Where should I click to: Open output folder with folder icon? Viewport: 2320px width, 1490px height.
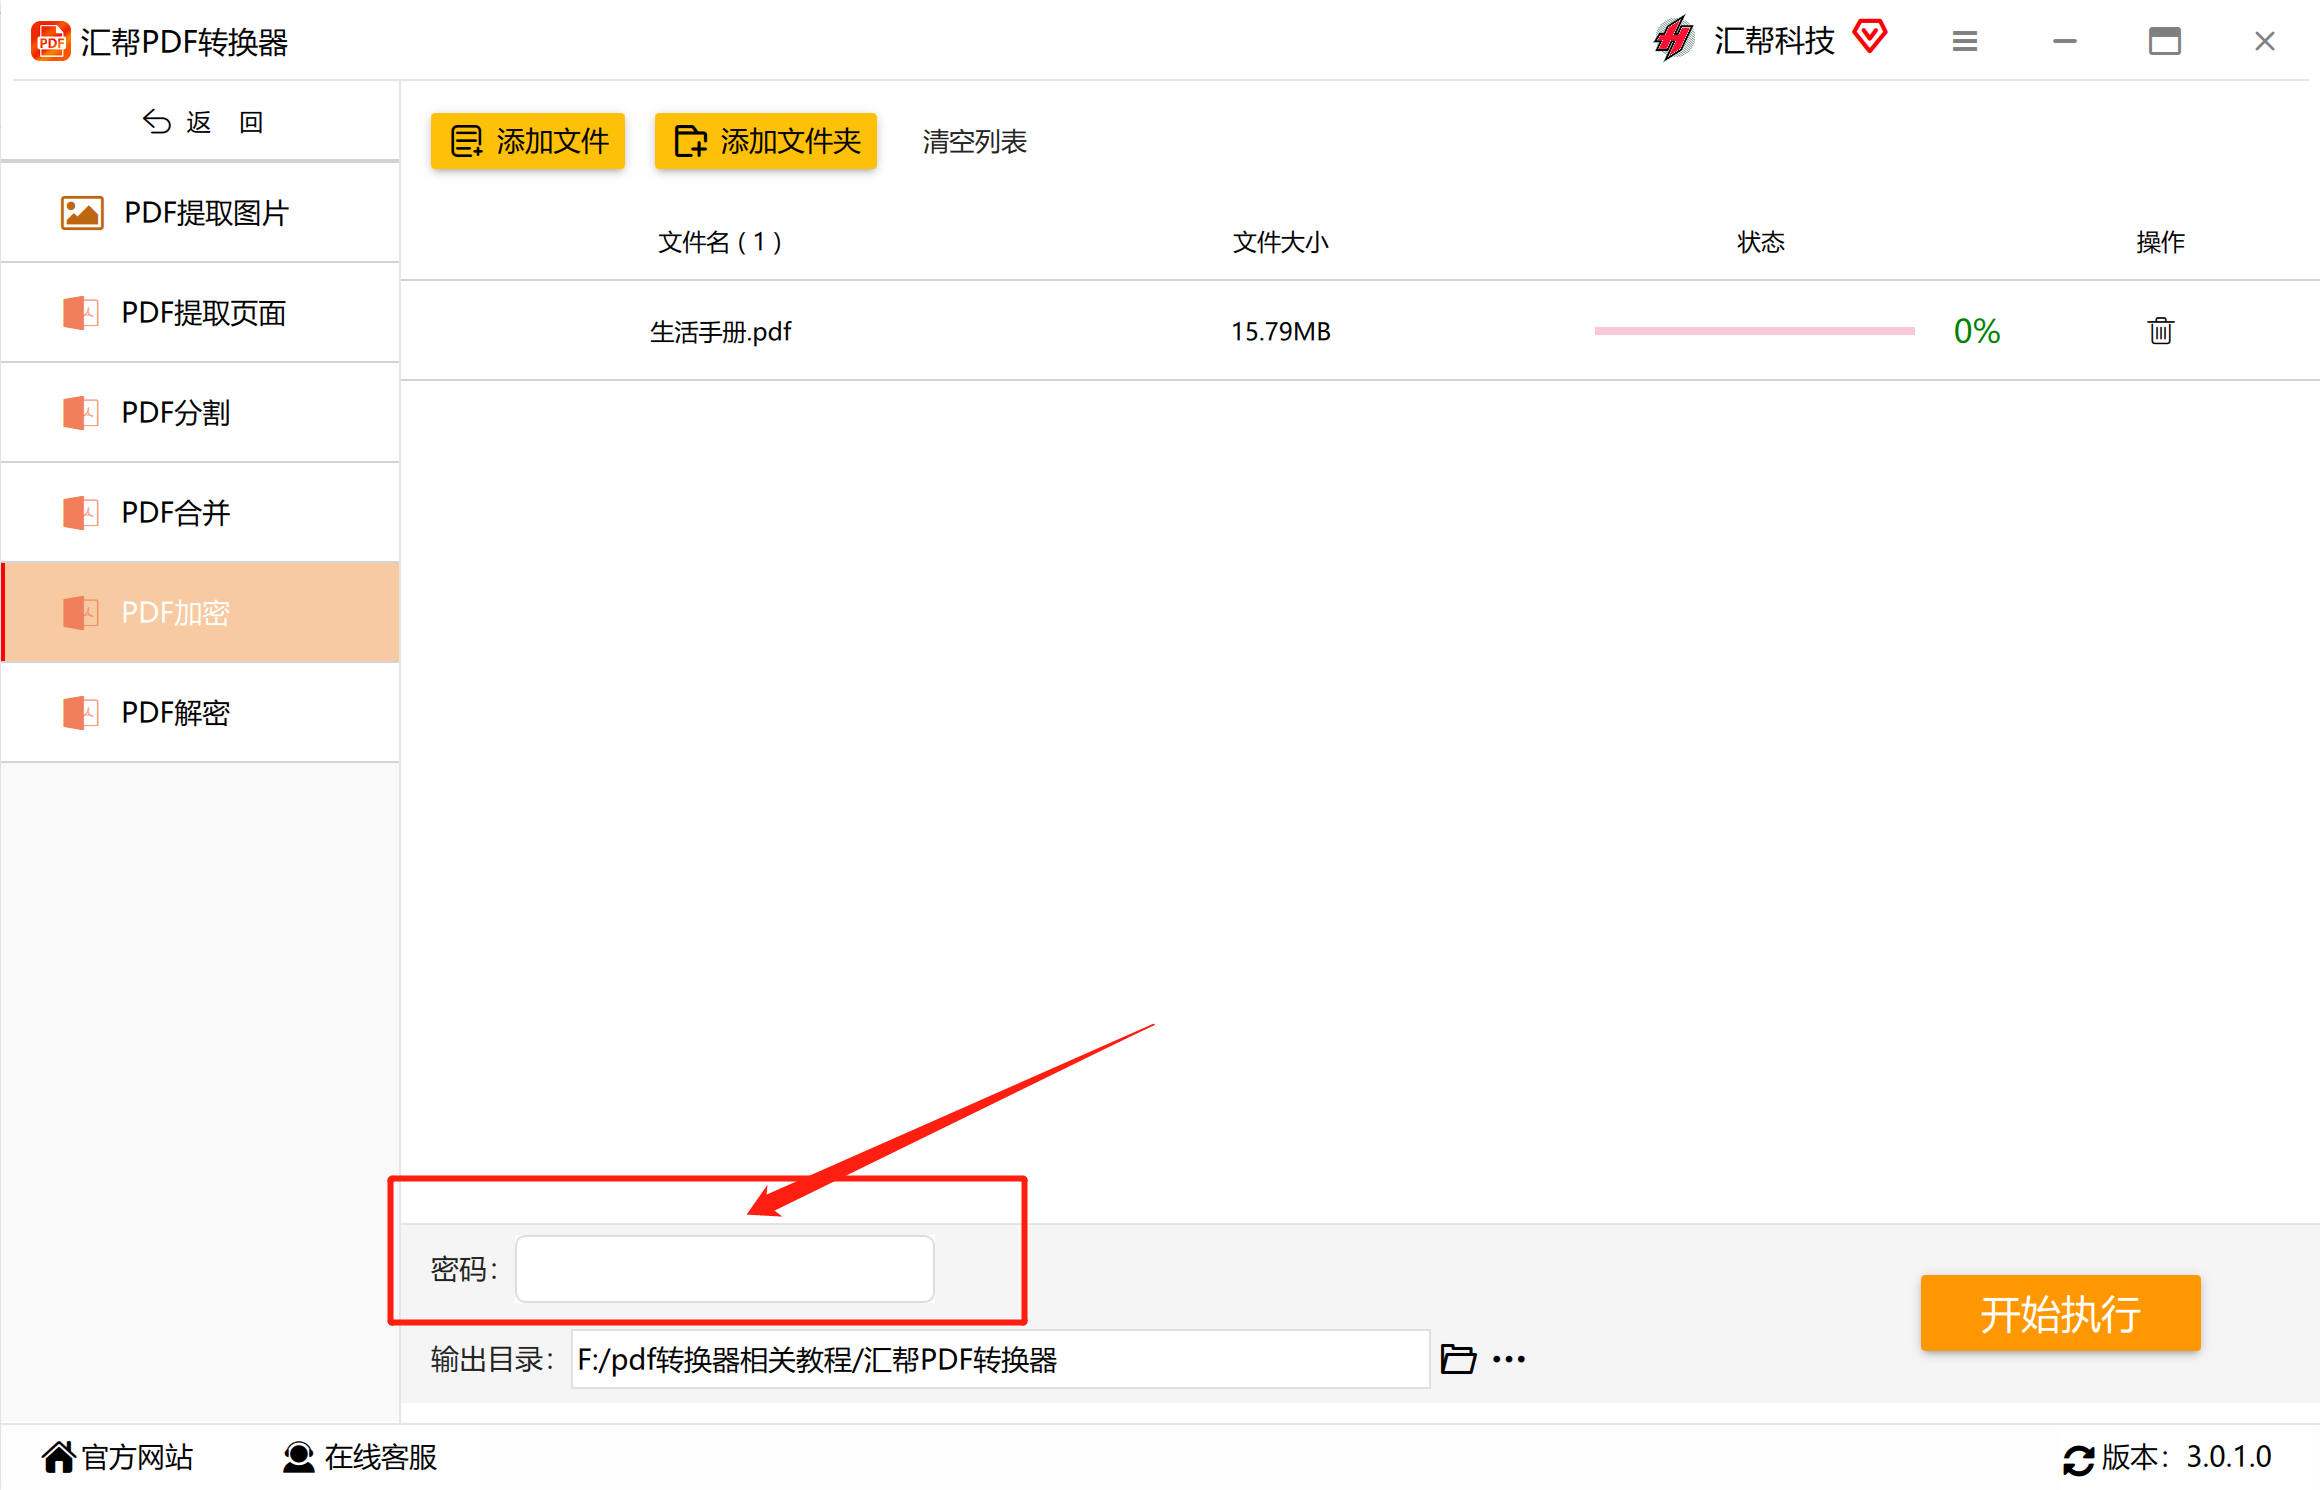pyautogui.click(x=1458, y=1359)
